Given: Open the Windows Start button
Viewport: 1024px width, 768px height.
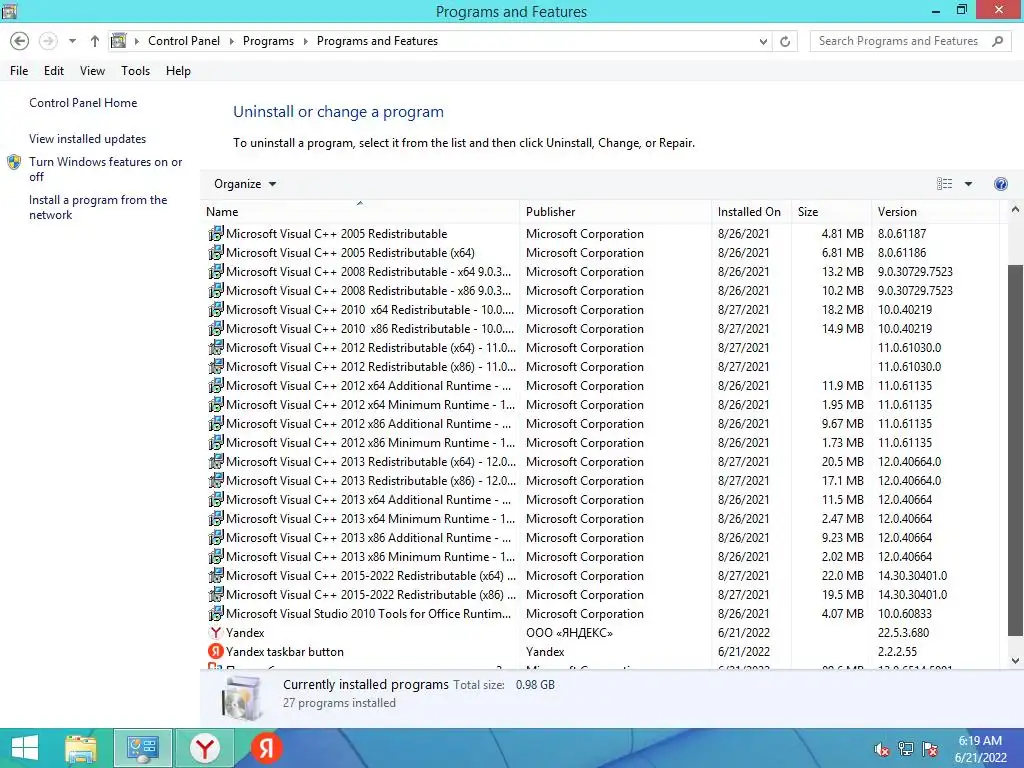Looking at the screenshot, I should (x=25, y=748).
